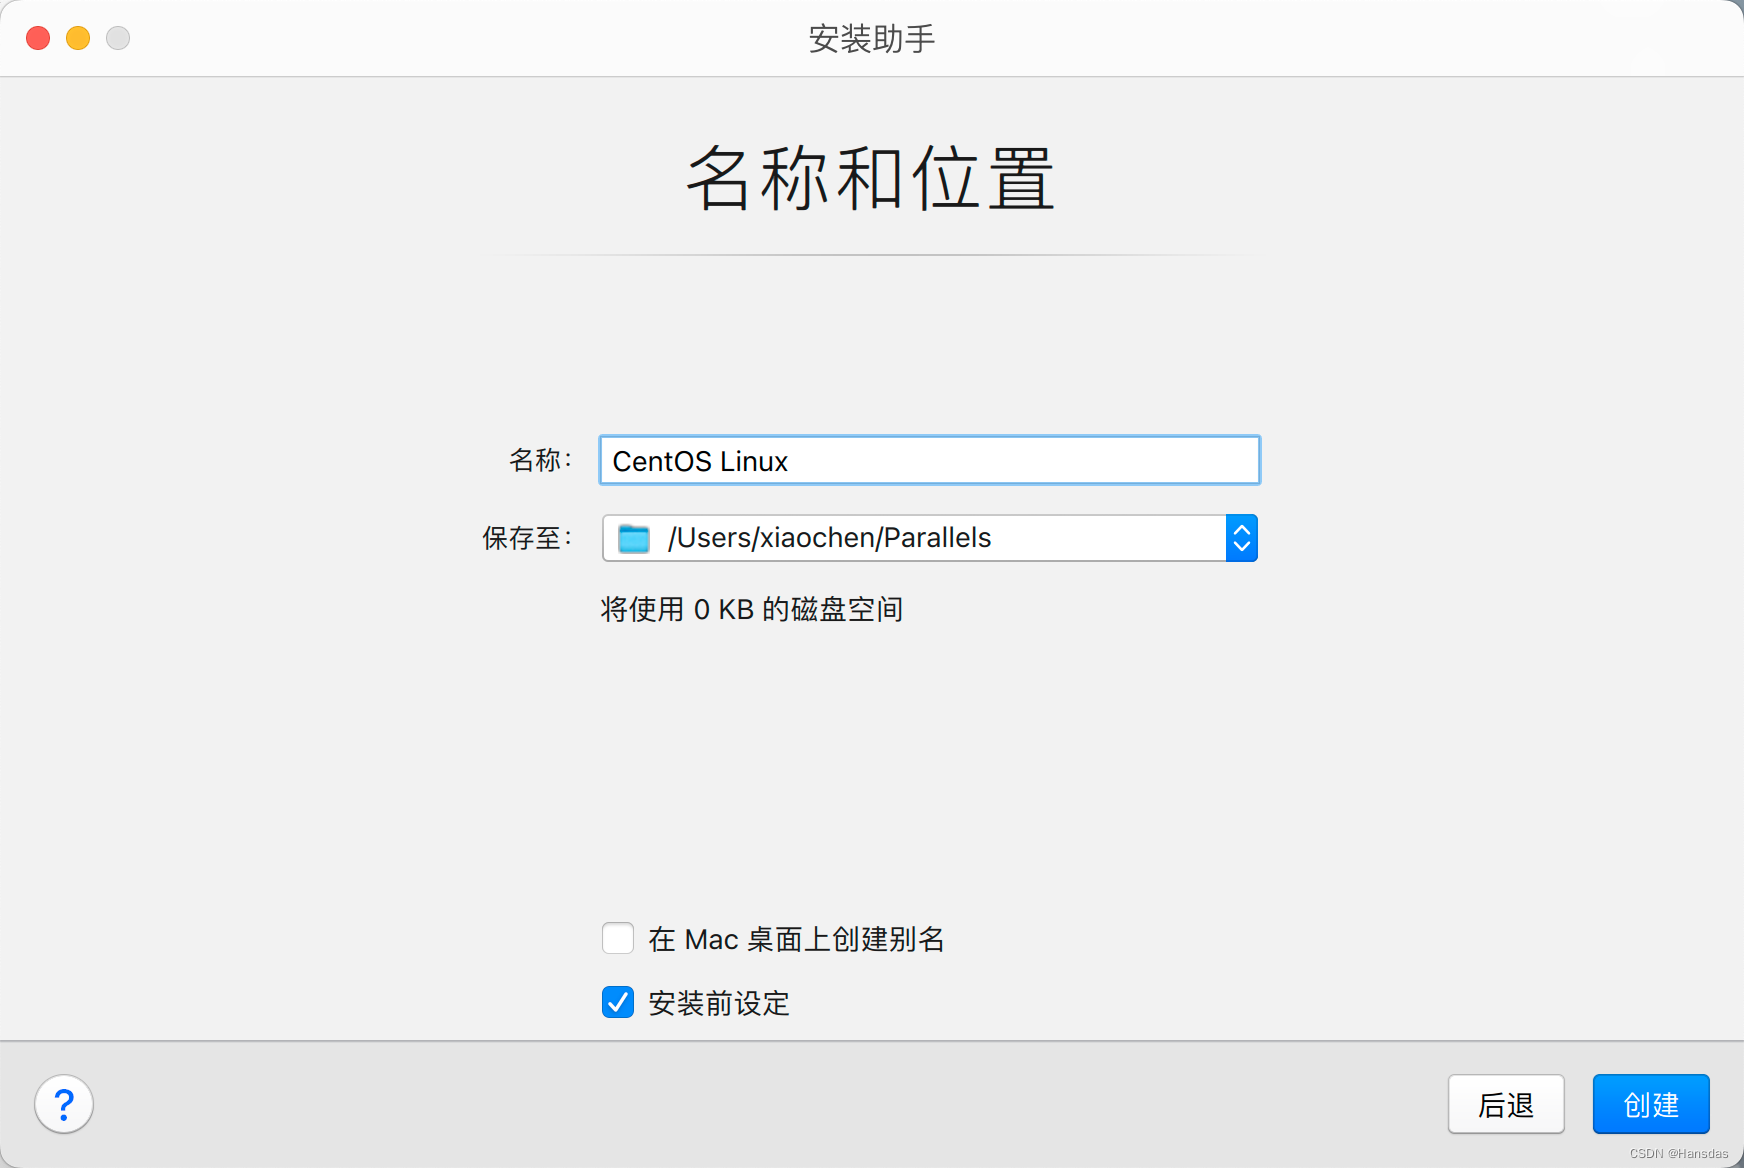The height and width of the screenshot is (1168, 1744).
Task: Click the 保存至 label
Action: (527, 538)
